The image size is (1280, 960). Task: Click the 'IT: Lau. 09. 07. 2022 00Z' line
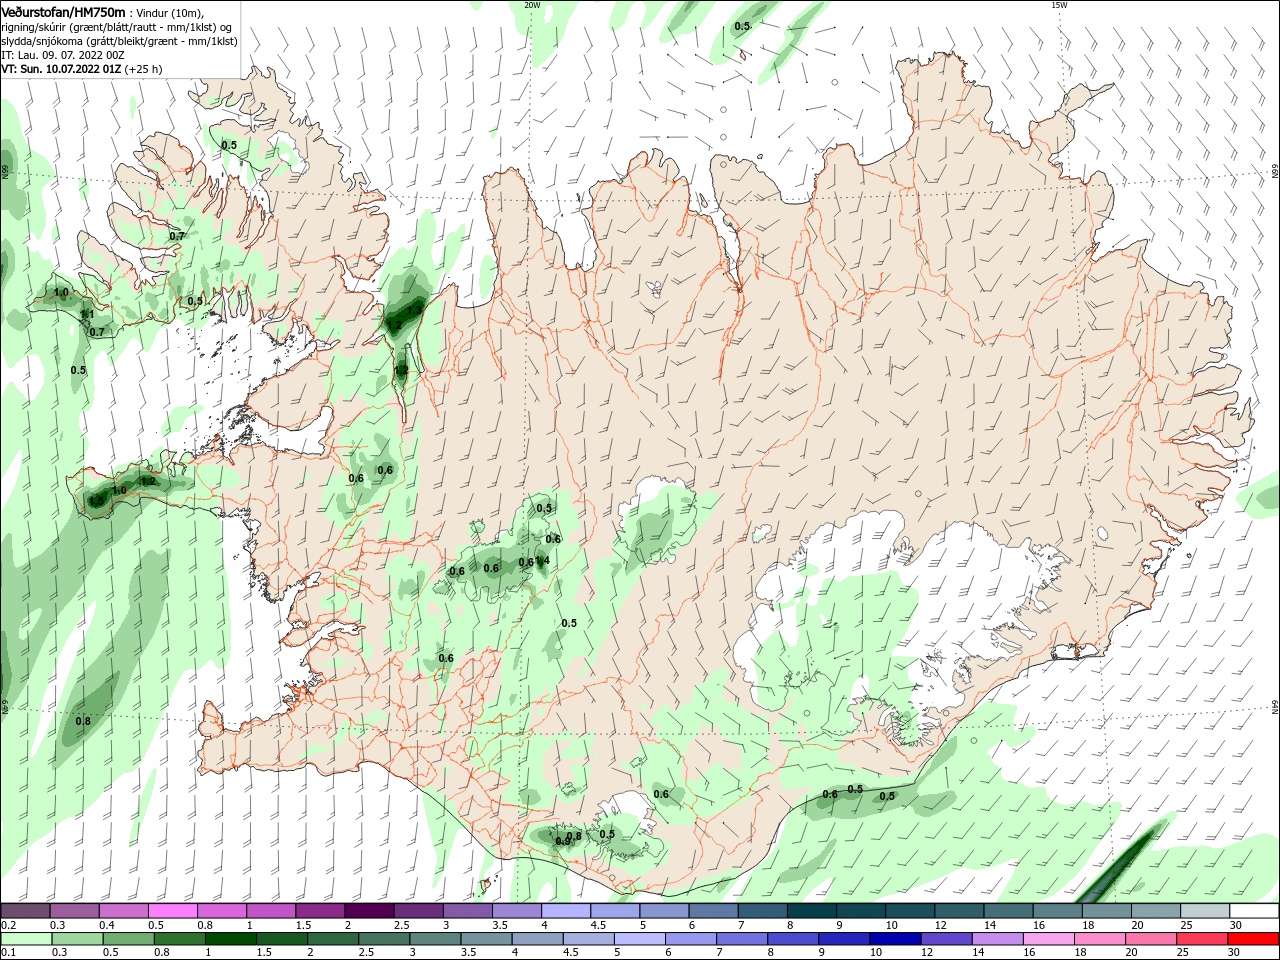pyautogui.click(x=63, y=55)
